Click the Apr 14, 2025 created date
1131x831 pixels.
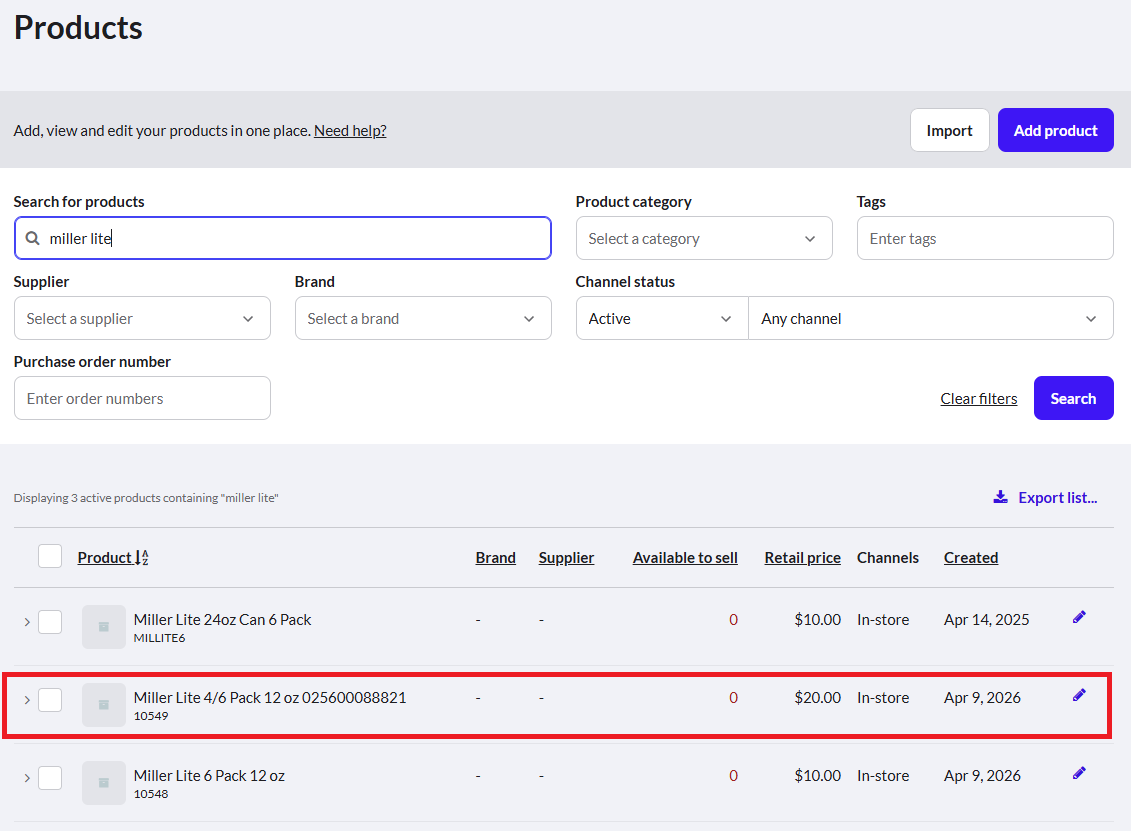pos(986,620)
